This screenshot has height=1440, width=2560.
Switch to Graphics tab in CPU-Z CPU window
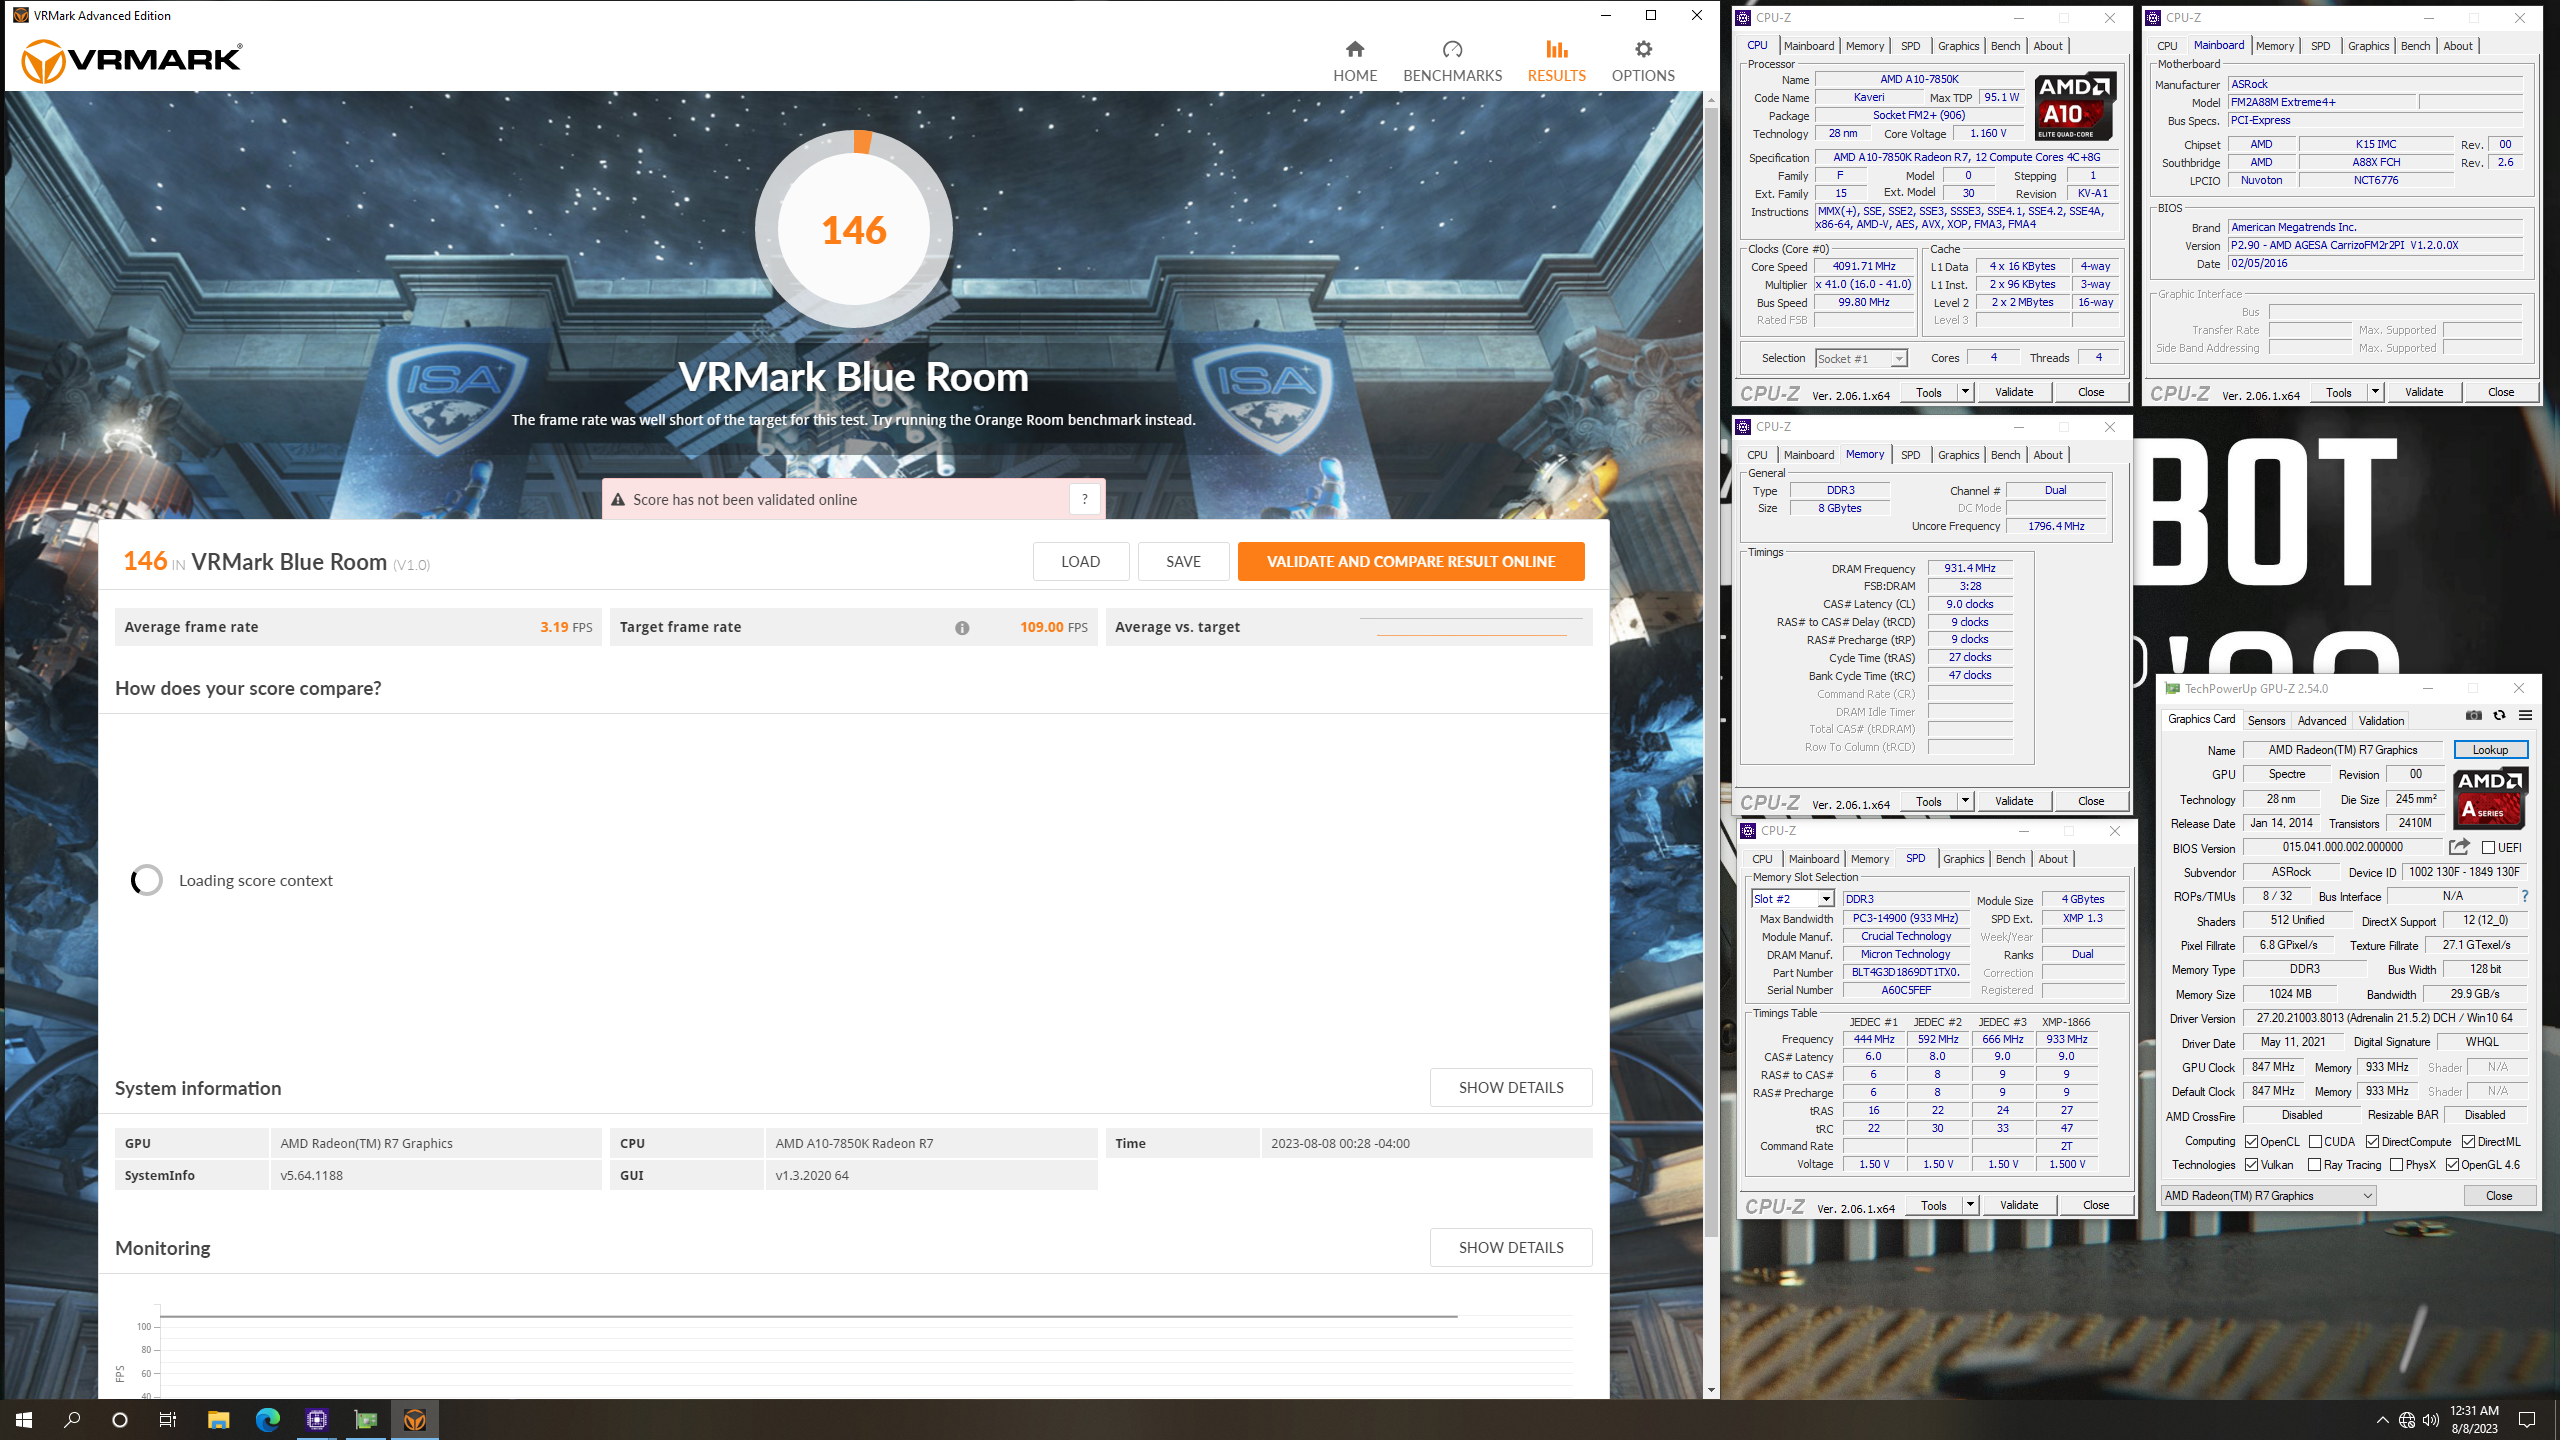click(1958, 46)
